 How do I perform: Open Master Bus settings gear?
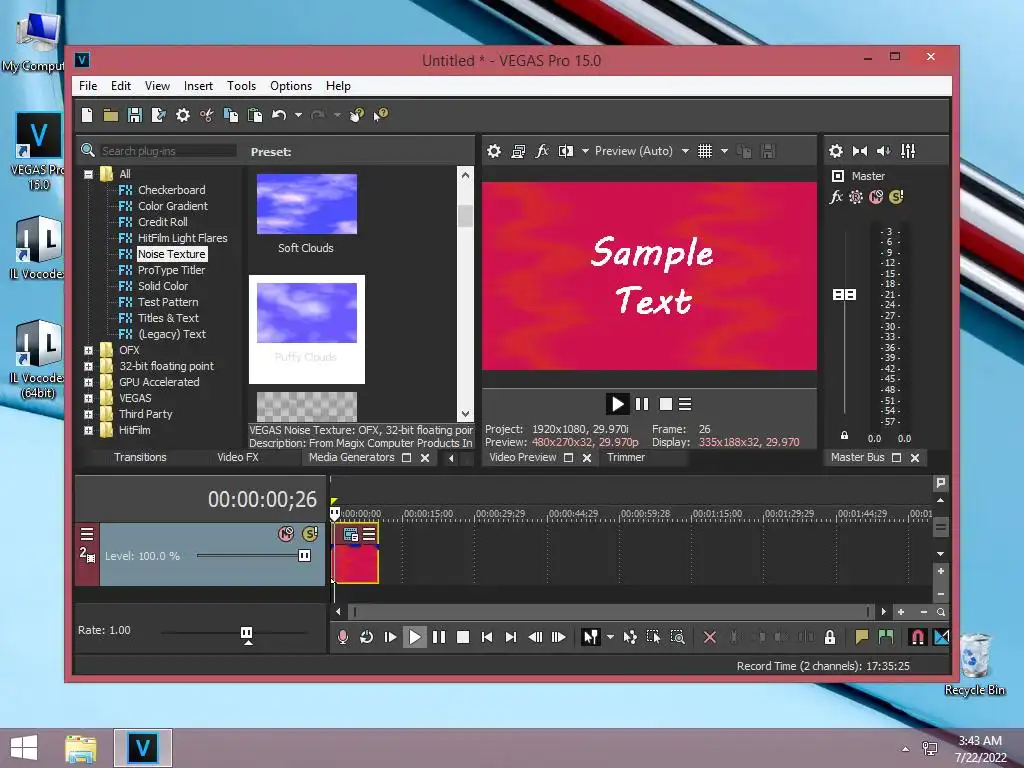click(836, 152)
